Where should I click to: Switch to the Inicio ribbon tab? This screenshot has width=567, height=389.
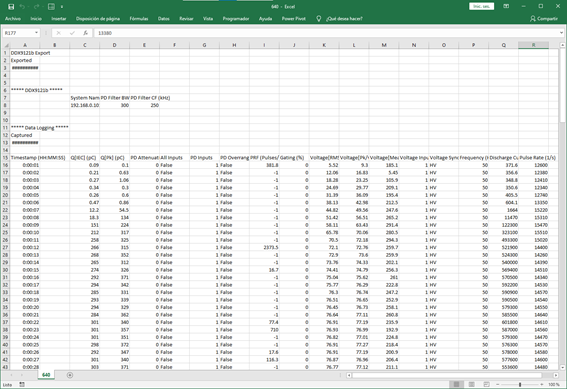point(36,18)
